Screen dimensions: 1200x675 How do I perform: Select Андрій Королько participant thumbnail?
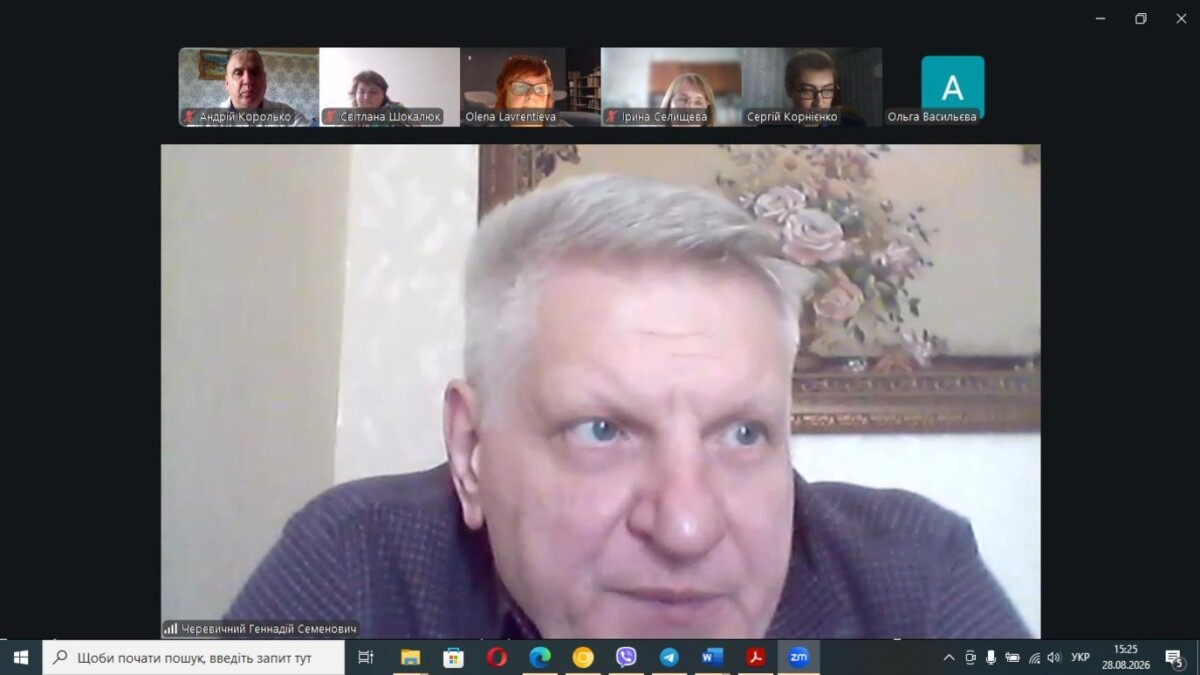coord(249,87)
